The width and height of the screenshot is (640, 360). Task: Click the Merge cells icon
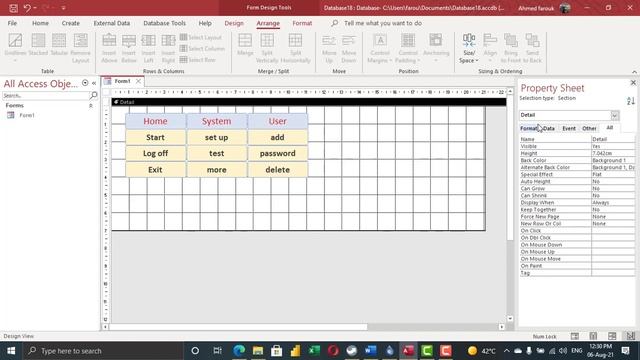click(x=245, y=45)
